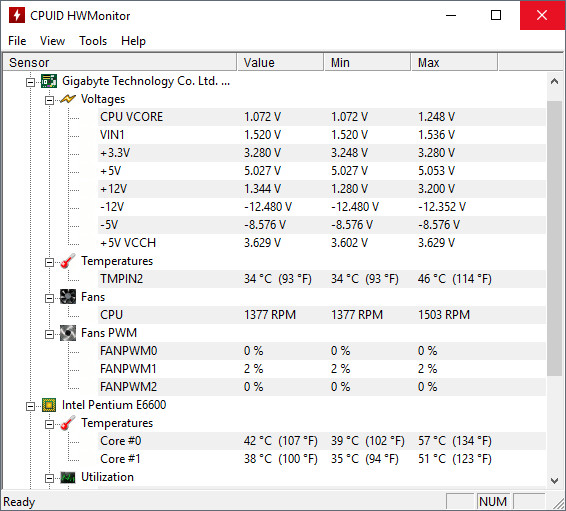566x511 pixels.
Task: Click the Gigabyte Technology Co. Ltd. label
Action: (146, 81)
